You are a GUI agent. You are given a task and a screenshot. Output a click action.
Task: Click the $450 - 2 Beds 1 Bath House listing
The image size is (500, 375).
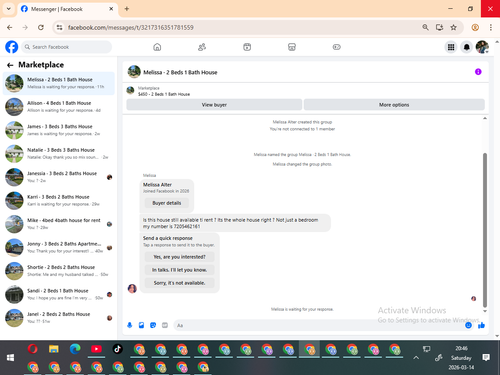[x=164, y=94]
